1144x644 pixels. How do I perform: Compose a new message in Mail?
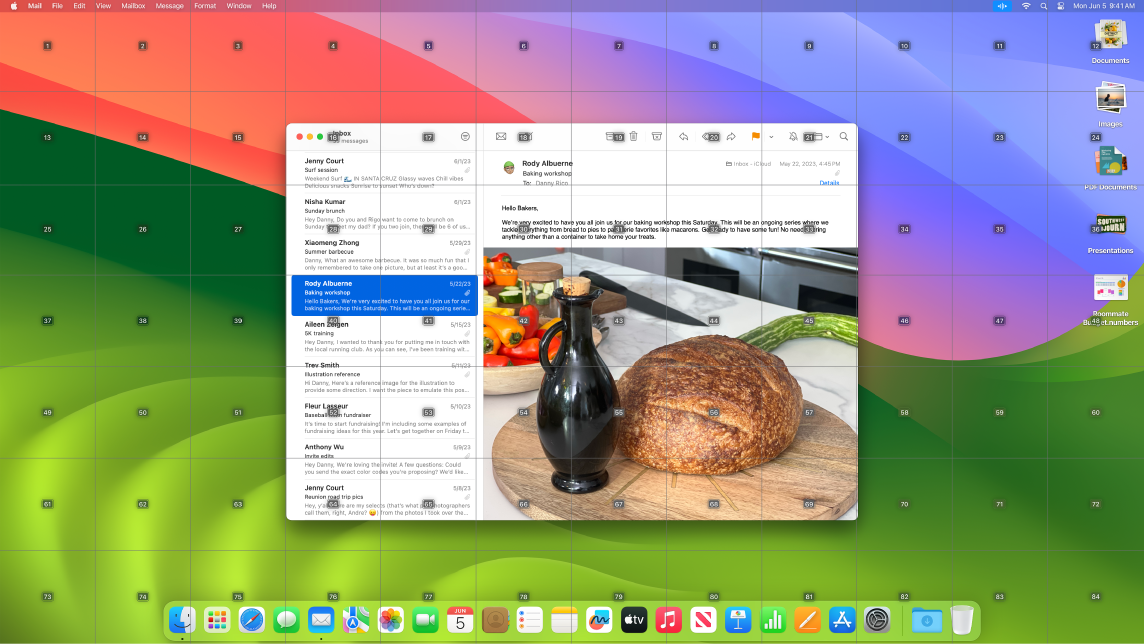(x=501, y=137)
